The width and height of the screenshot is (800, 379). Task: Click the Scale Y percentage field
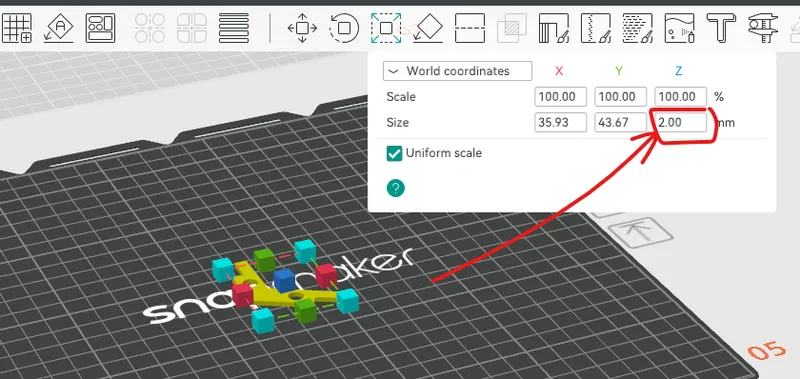coord(620,97)
